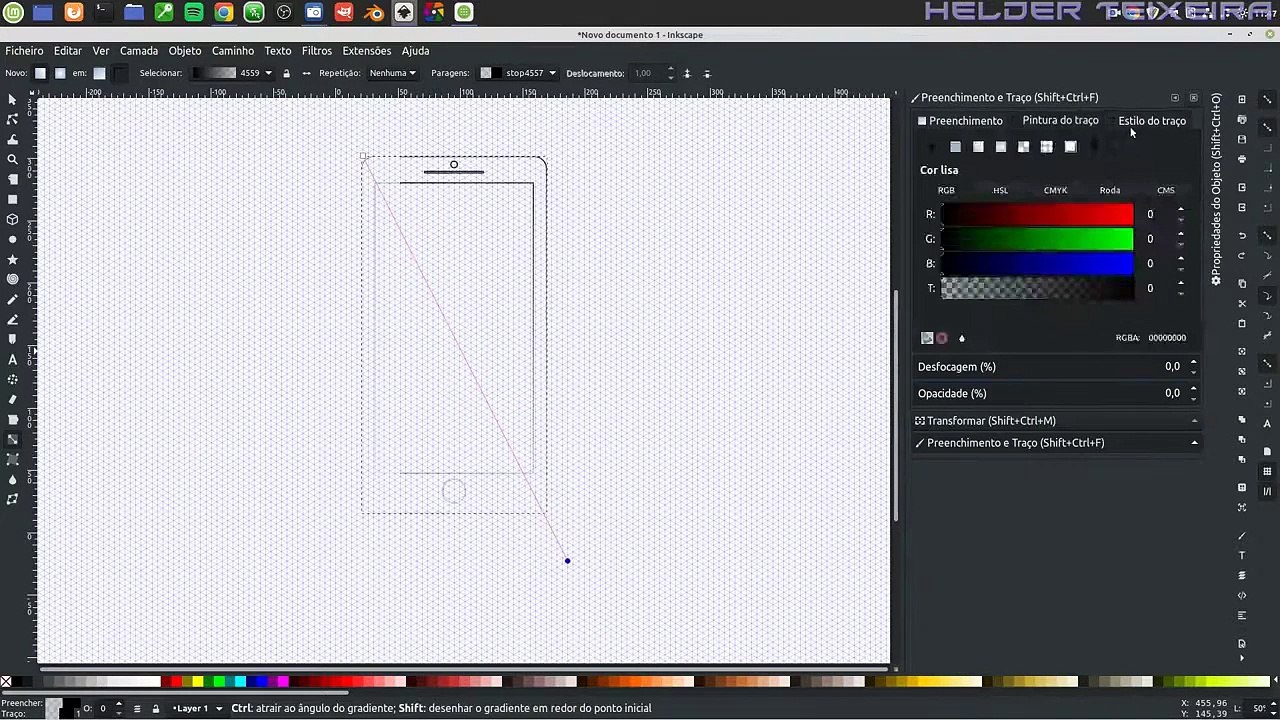Select the Spiral tool
Viewport: 1280px width, 720px height.
12,279
